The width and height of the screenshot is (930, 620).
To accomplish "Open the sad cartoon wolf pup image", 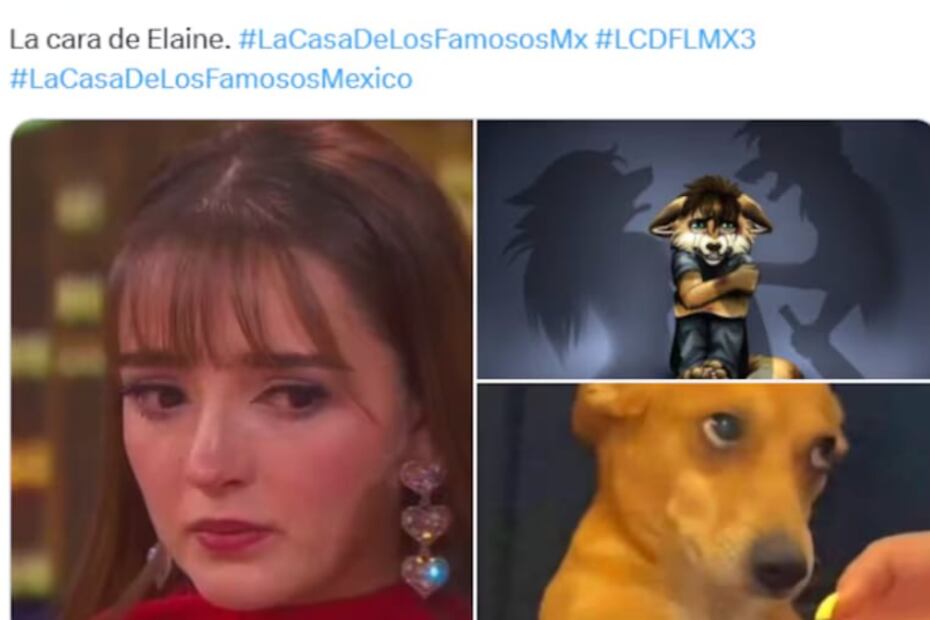I will 703,249.
